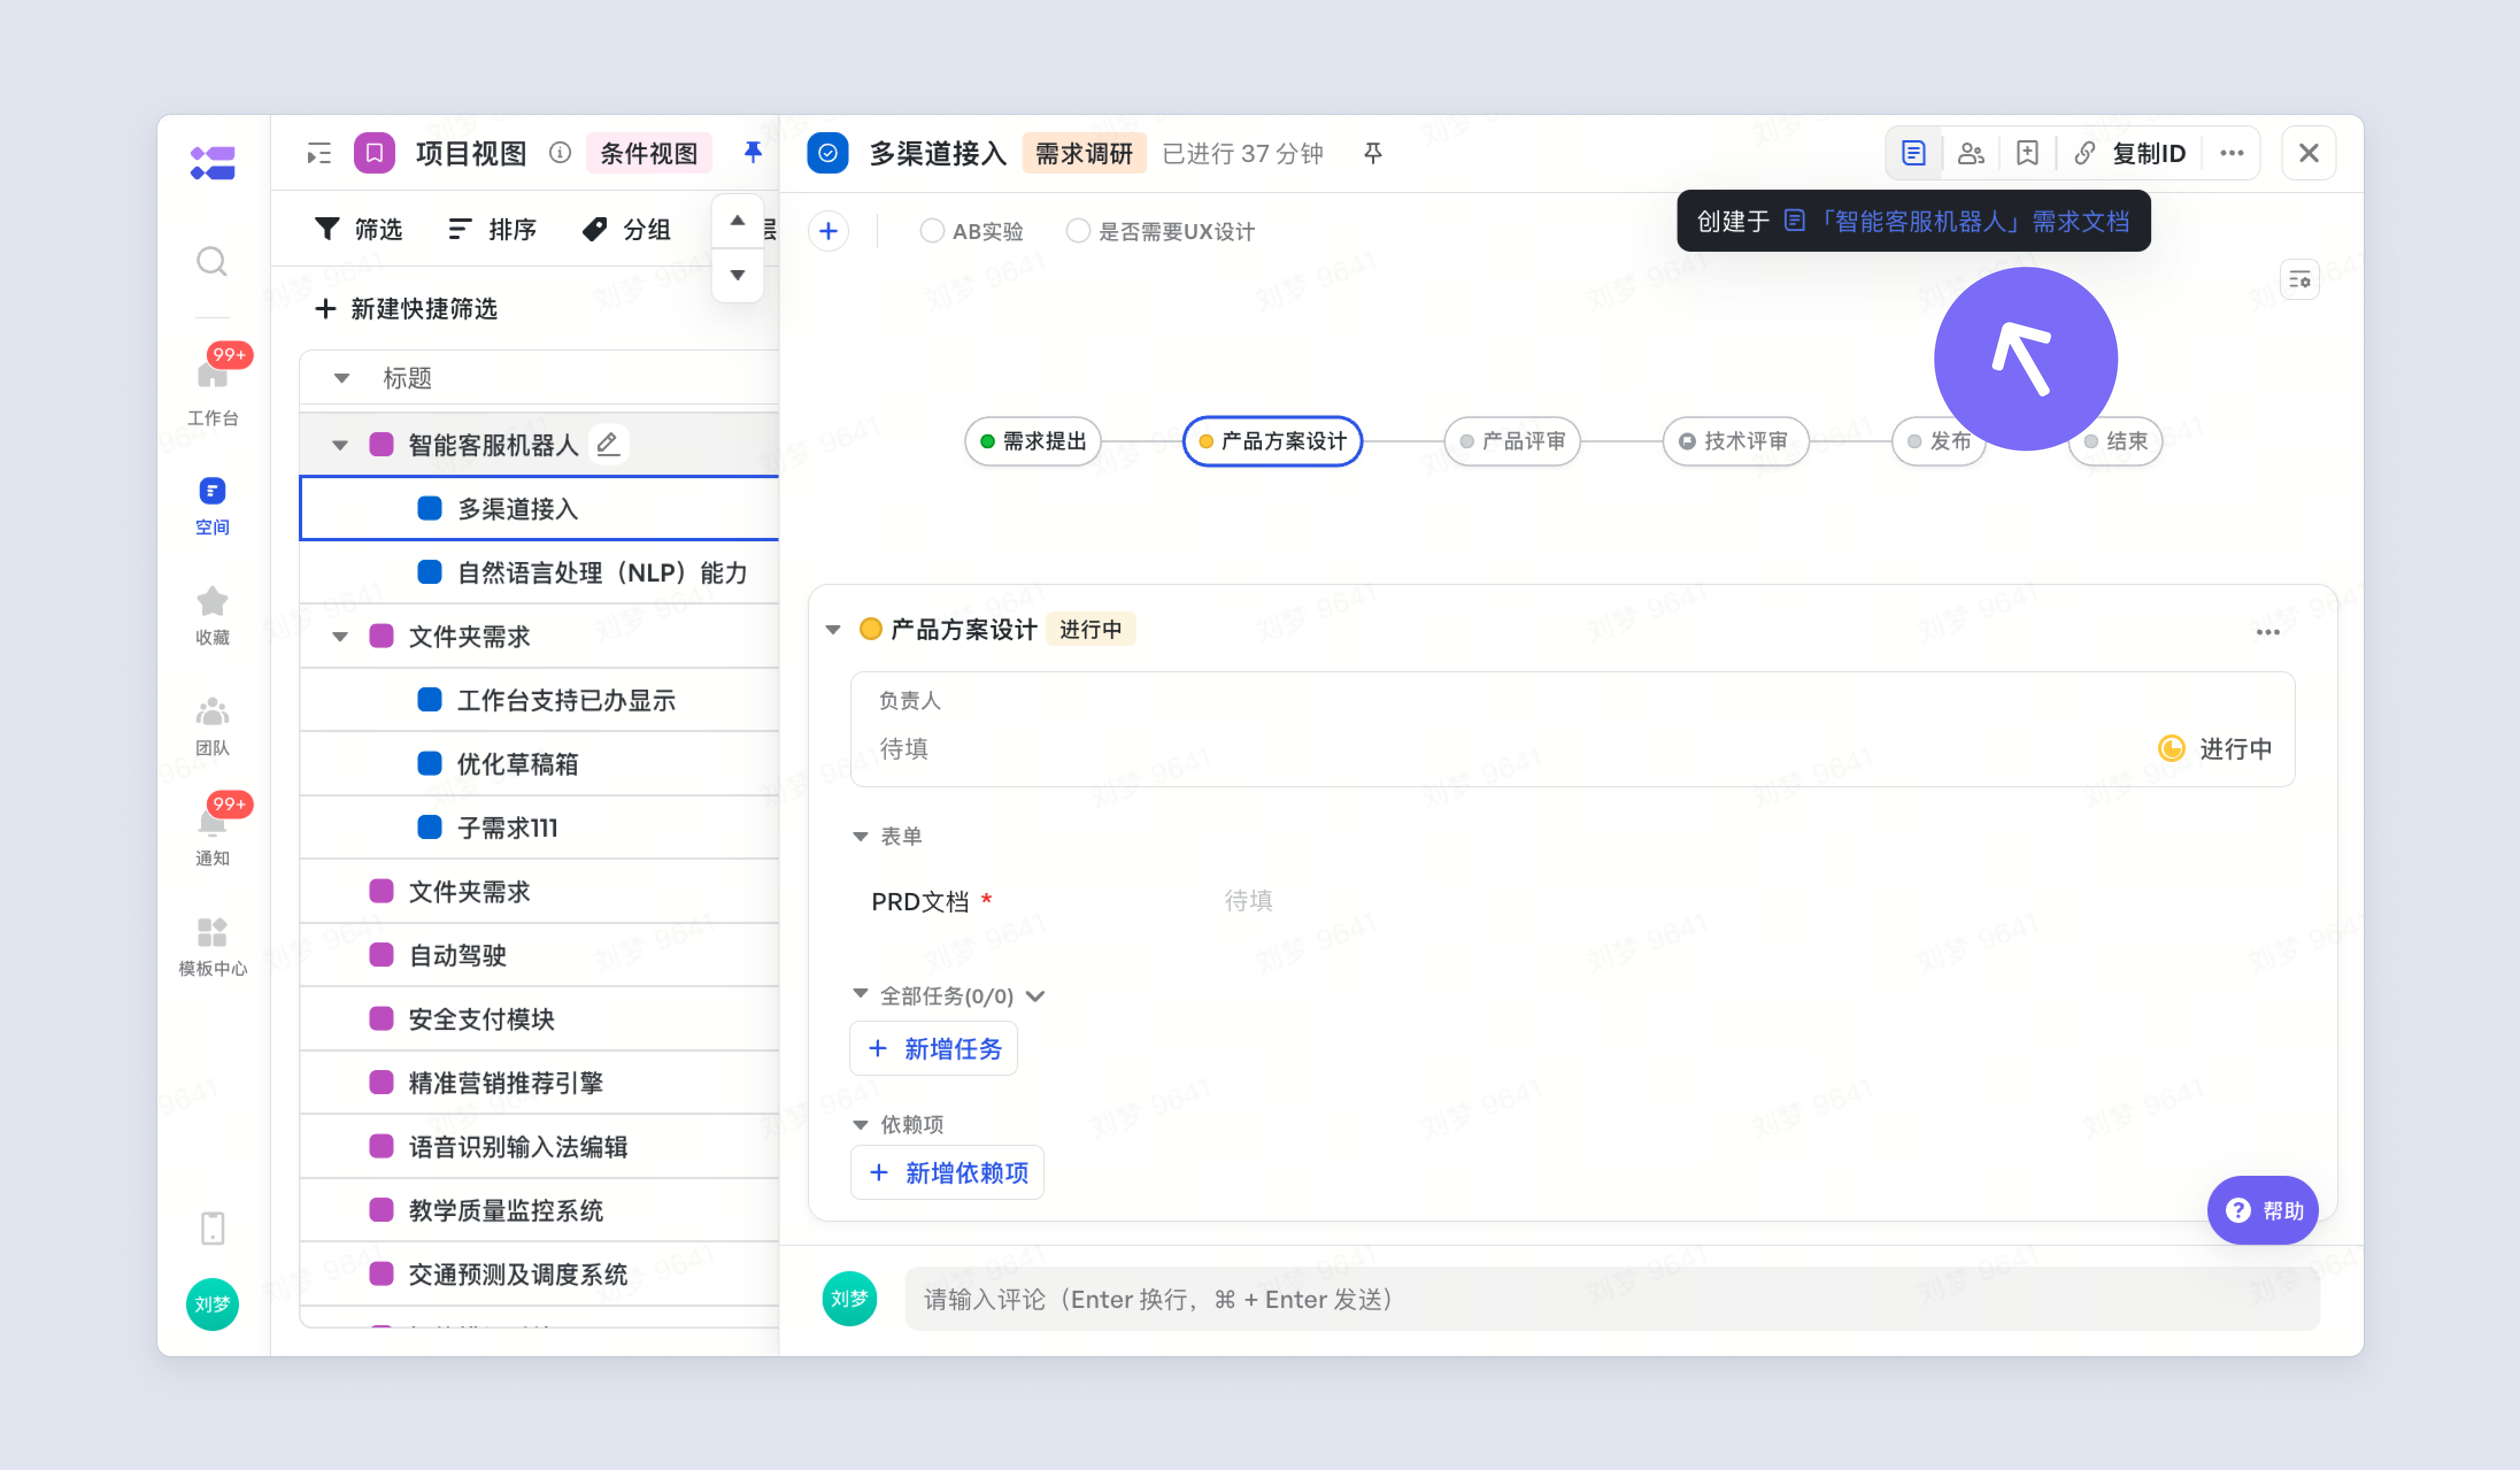Open the 全部任务(0/0) dropdown chevron
2520x1470 pixels.
click(x=1035, y=996)
